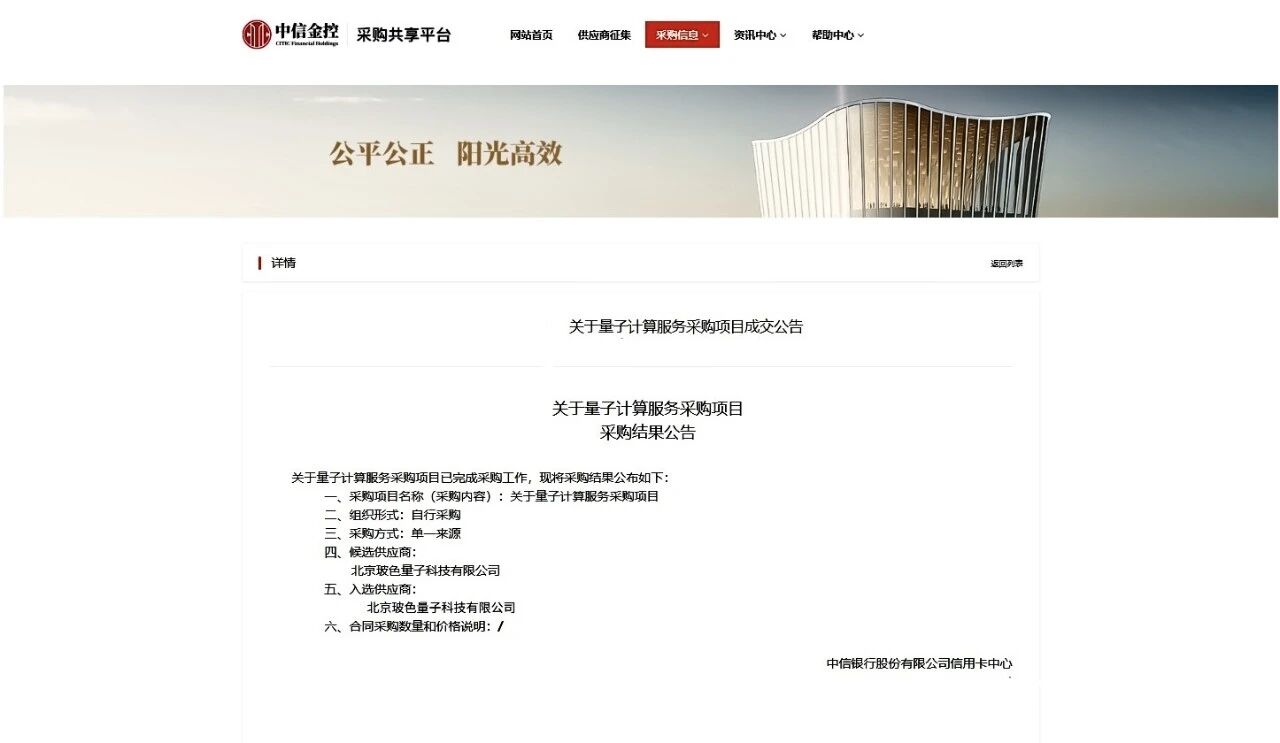Click the 组织形式：自行采购 line
This screenshot has width=1280, height=743.
[x=392, y=515]
